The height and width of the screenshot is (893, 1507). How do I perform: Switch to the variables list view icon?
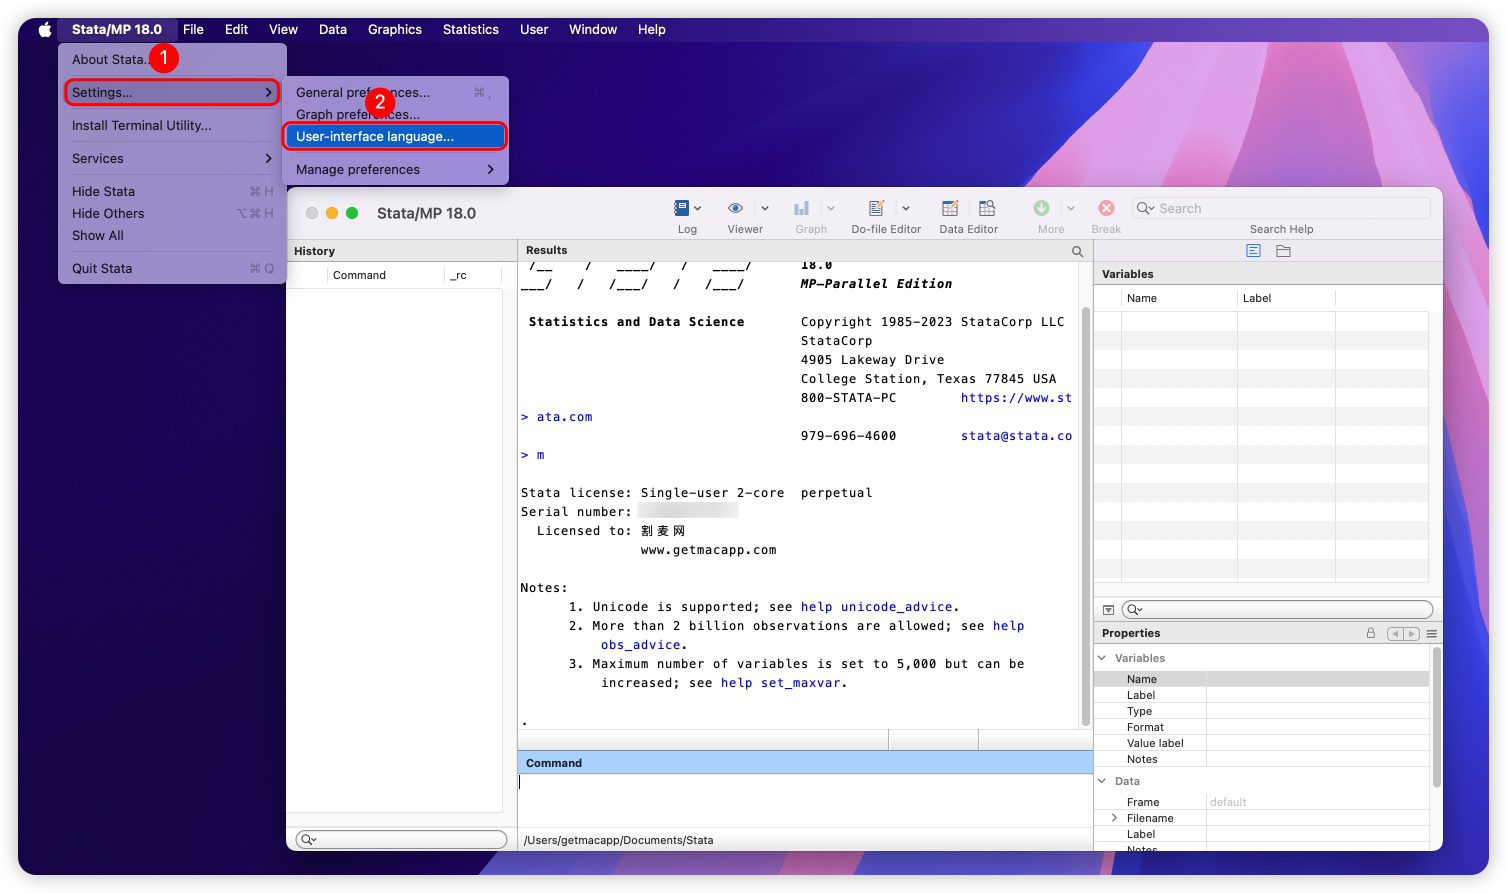tap(1253, 251)
